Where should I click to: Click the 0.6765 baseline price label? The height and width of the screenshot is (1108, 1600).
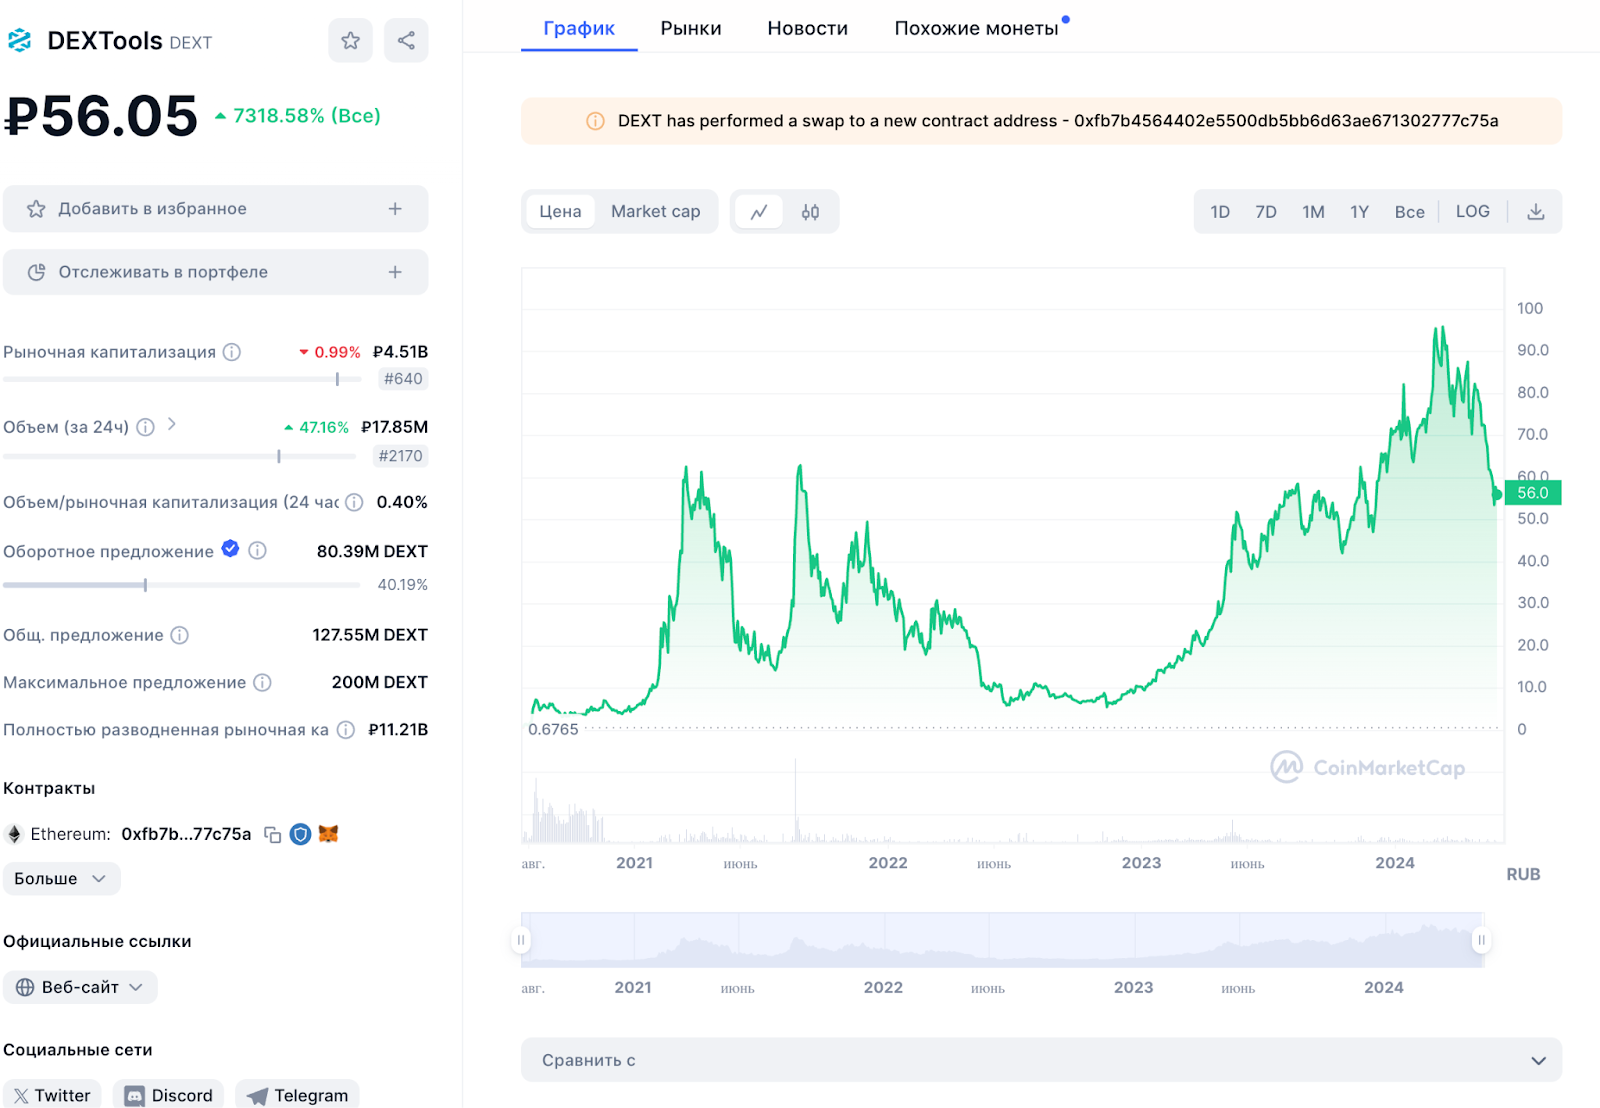pyautogui.click(x=553, y=730)
